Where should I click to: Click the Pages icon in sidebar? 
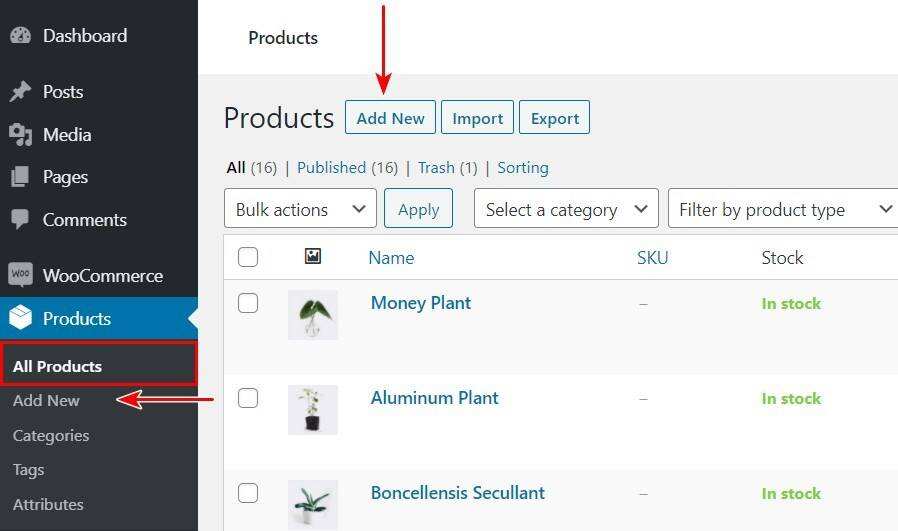pyautogui.click(x=21, y=177)
